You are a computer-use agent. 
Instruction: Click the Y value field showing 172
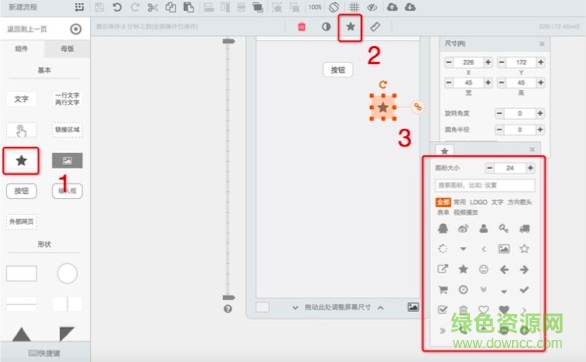(x=521, y=62)
